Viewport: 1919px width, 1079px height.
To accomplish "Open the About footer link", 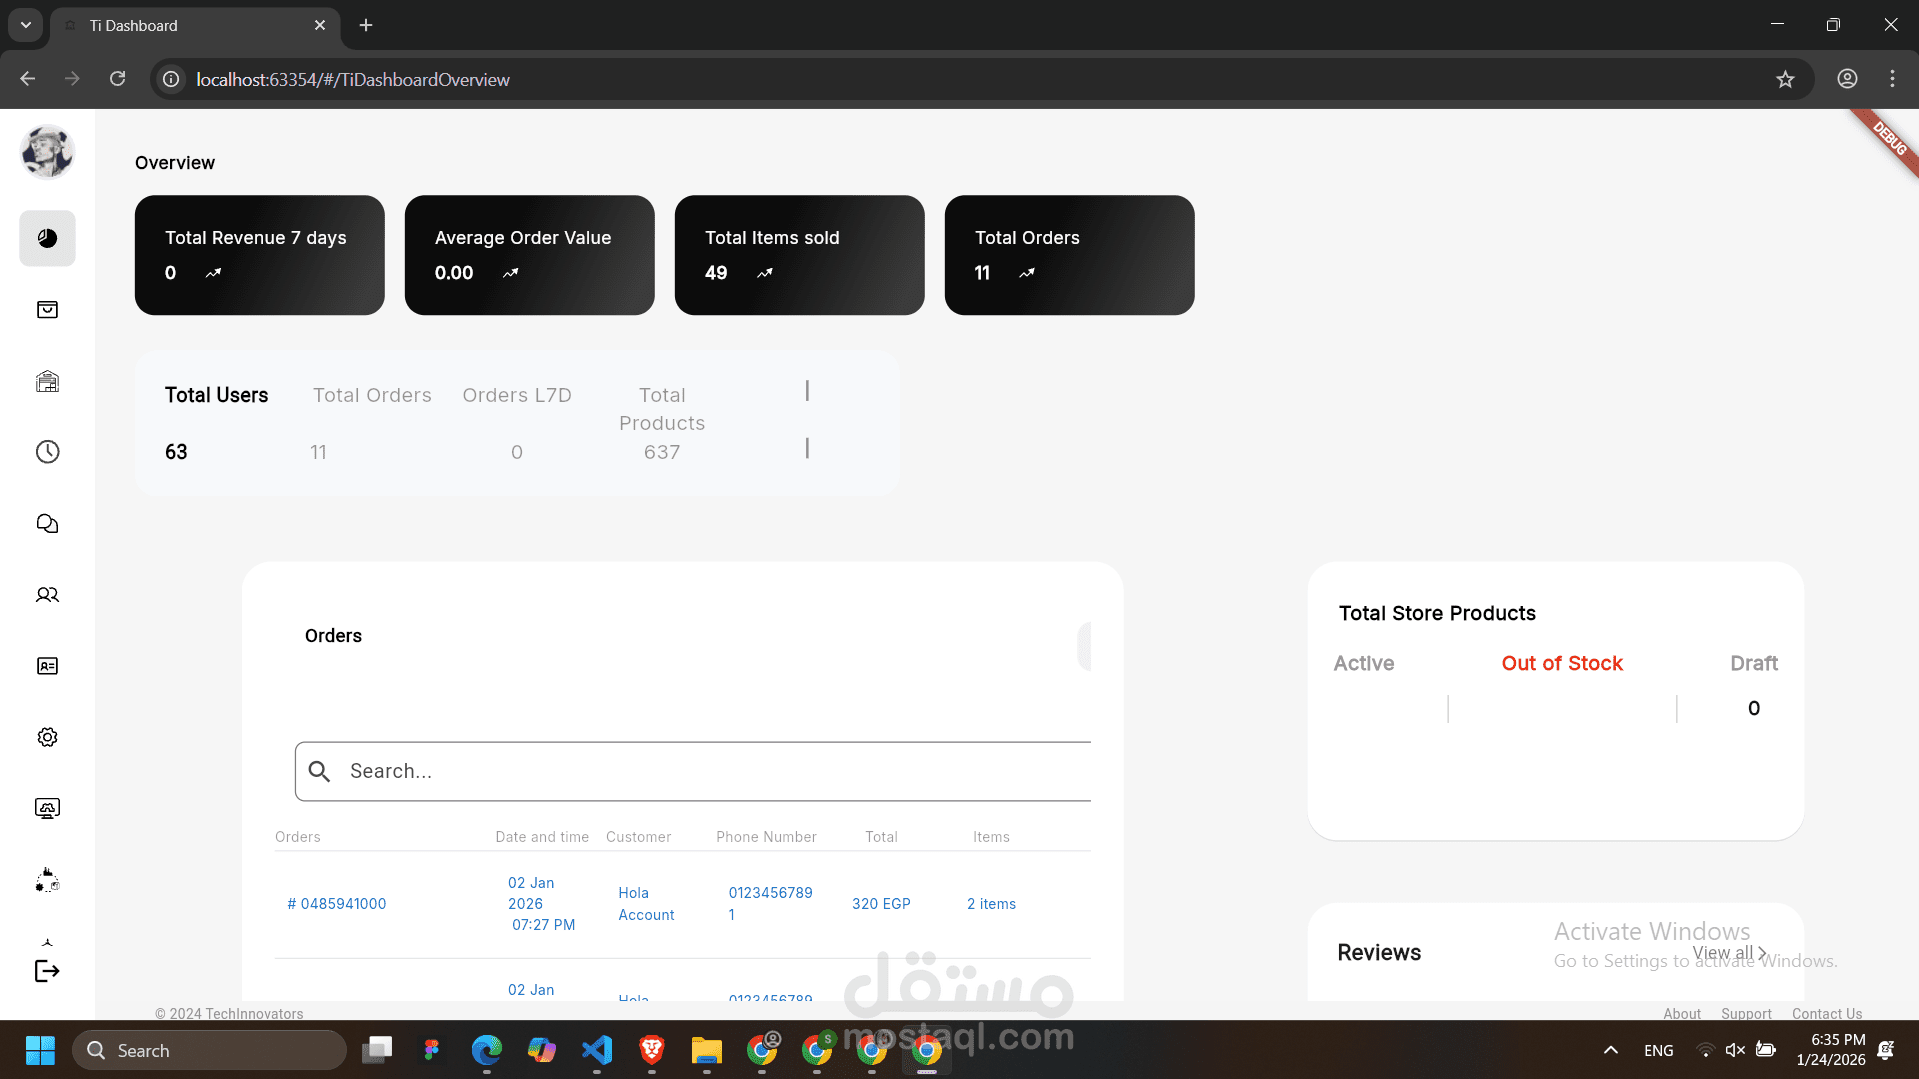I will pyautogui.click(x=1682, y=1014).
